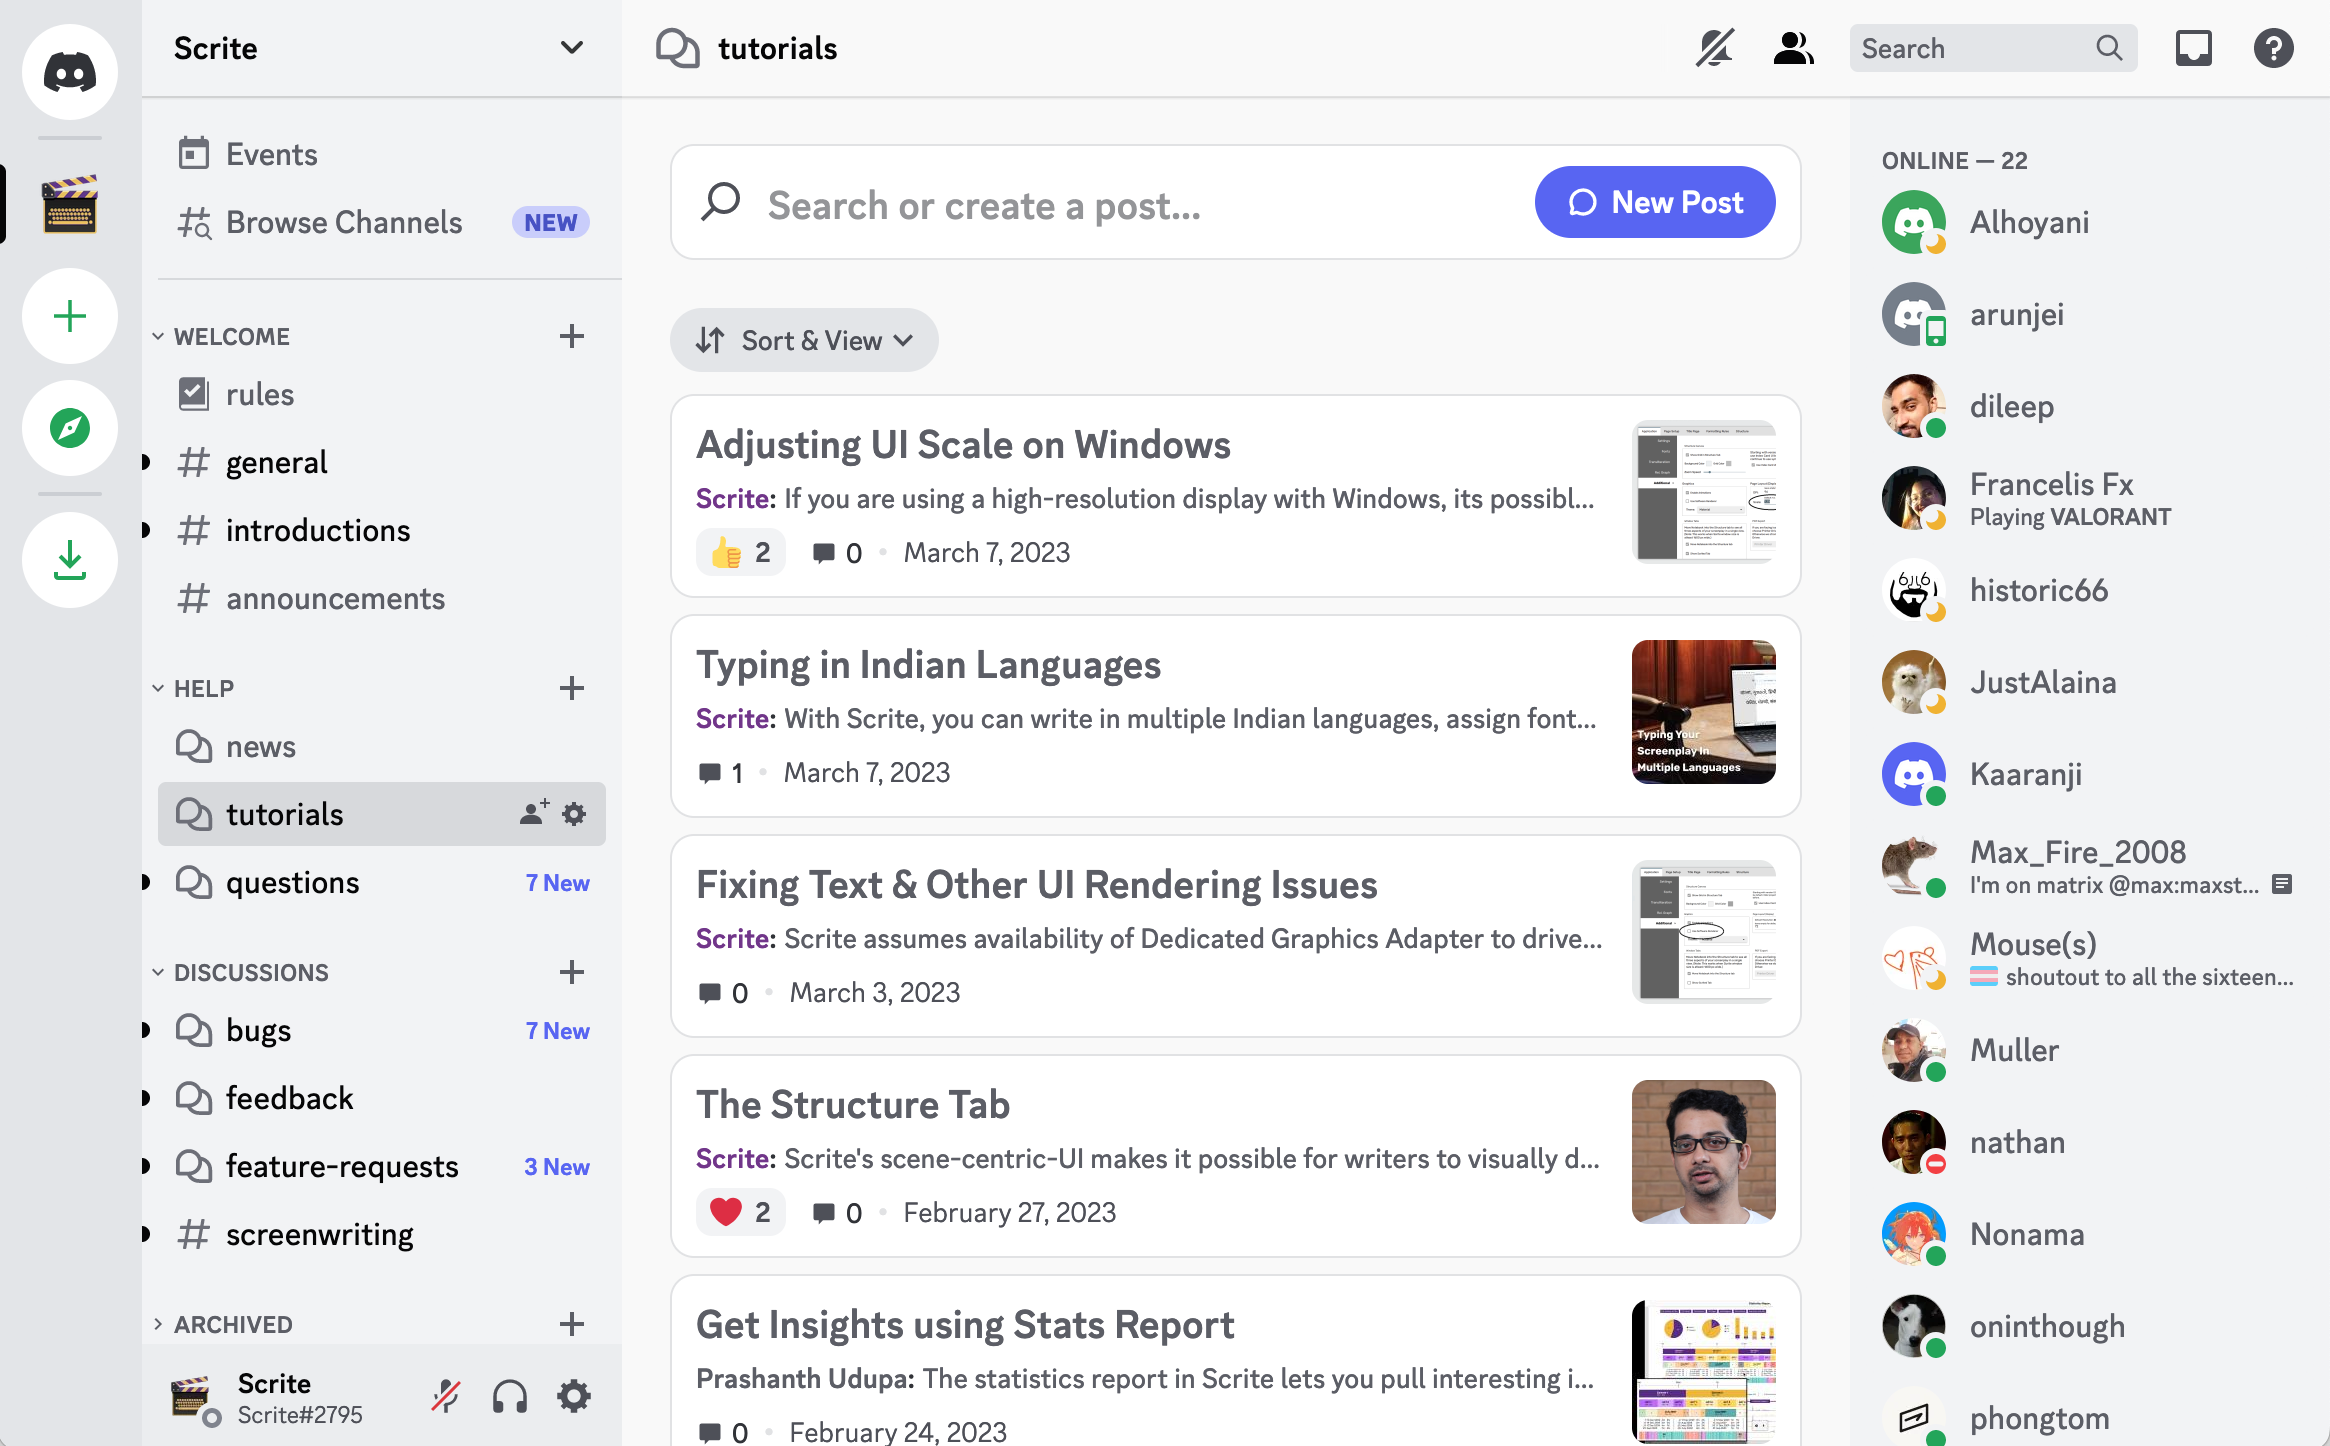Screen dimensions: 2330x1446
Task: Collapse the HELP category
Action: 204,688
